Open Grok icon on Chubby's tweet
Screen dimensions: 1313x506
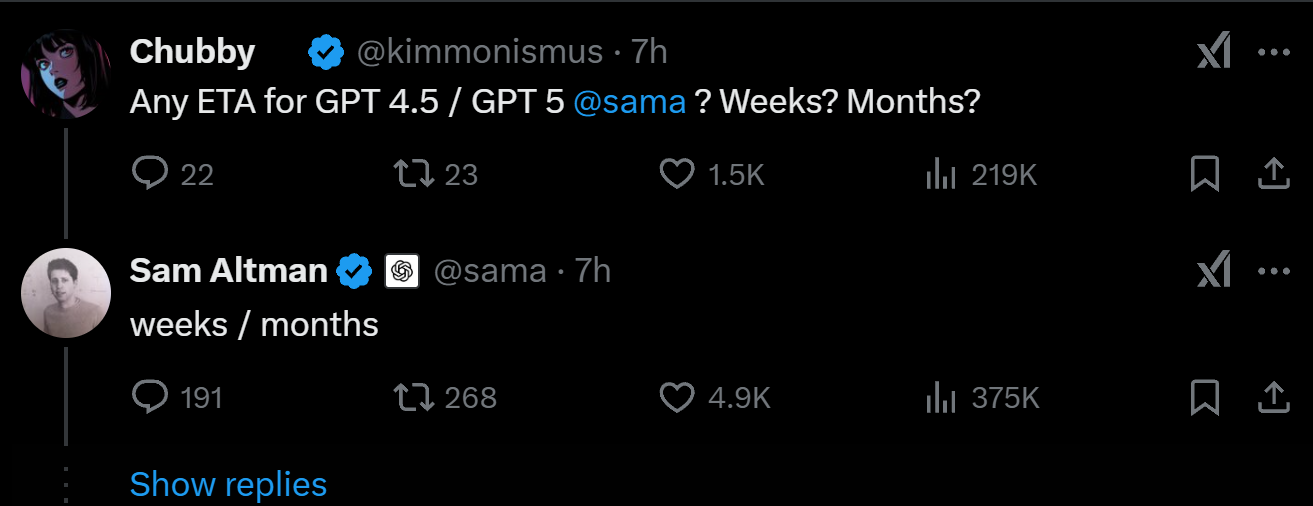tap(1213, 52)
